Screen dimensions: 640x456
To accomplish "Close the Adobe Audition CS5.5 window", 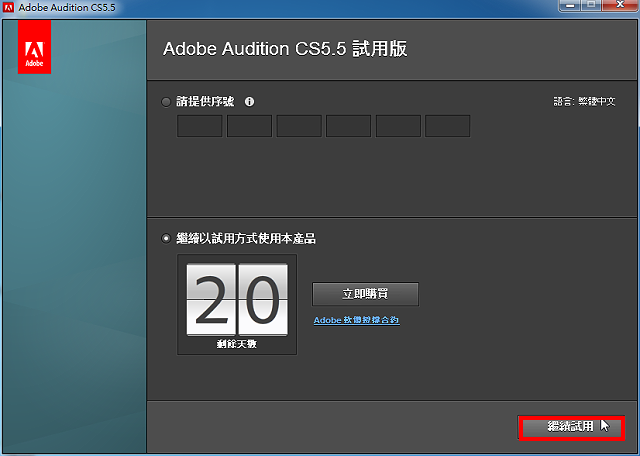I will pyautogui.click(x=620, y=6).
